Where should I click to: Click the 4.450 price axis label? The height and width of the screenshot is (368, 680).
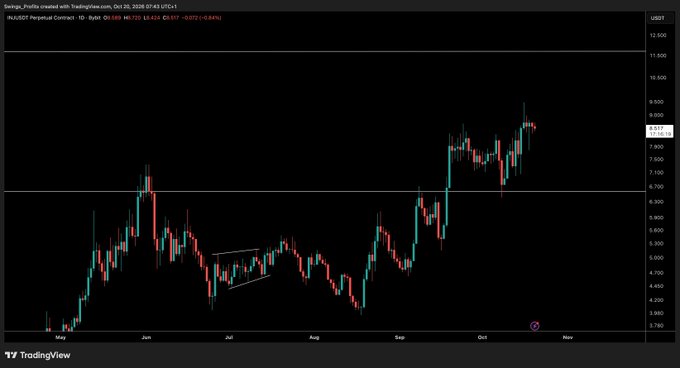pyautogui.click(x=656, y=286)
